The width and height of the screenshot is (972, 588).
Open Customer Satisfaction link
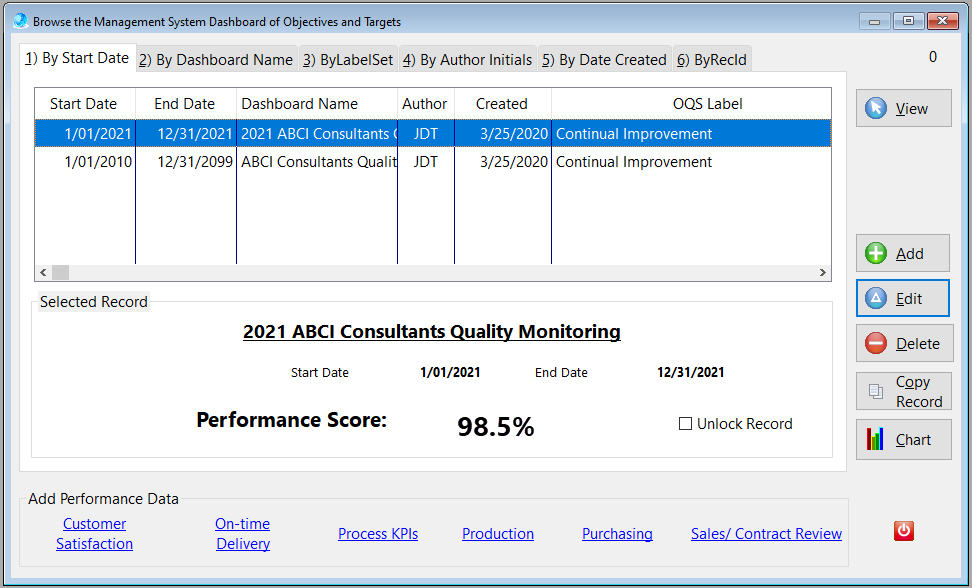tap(94, 533)
